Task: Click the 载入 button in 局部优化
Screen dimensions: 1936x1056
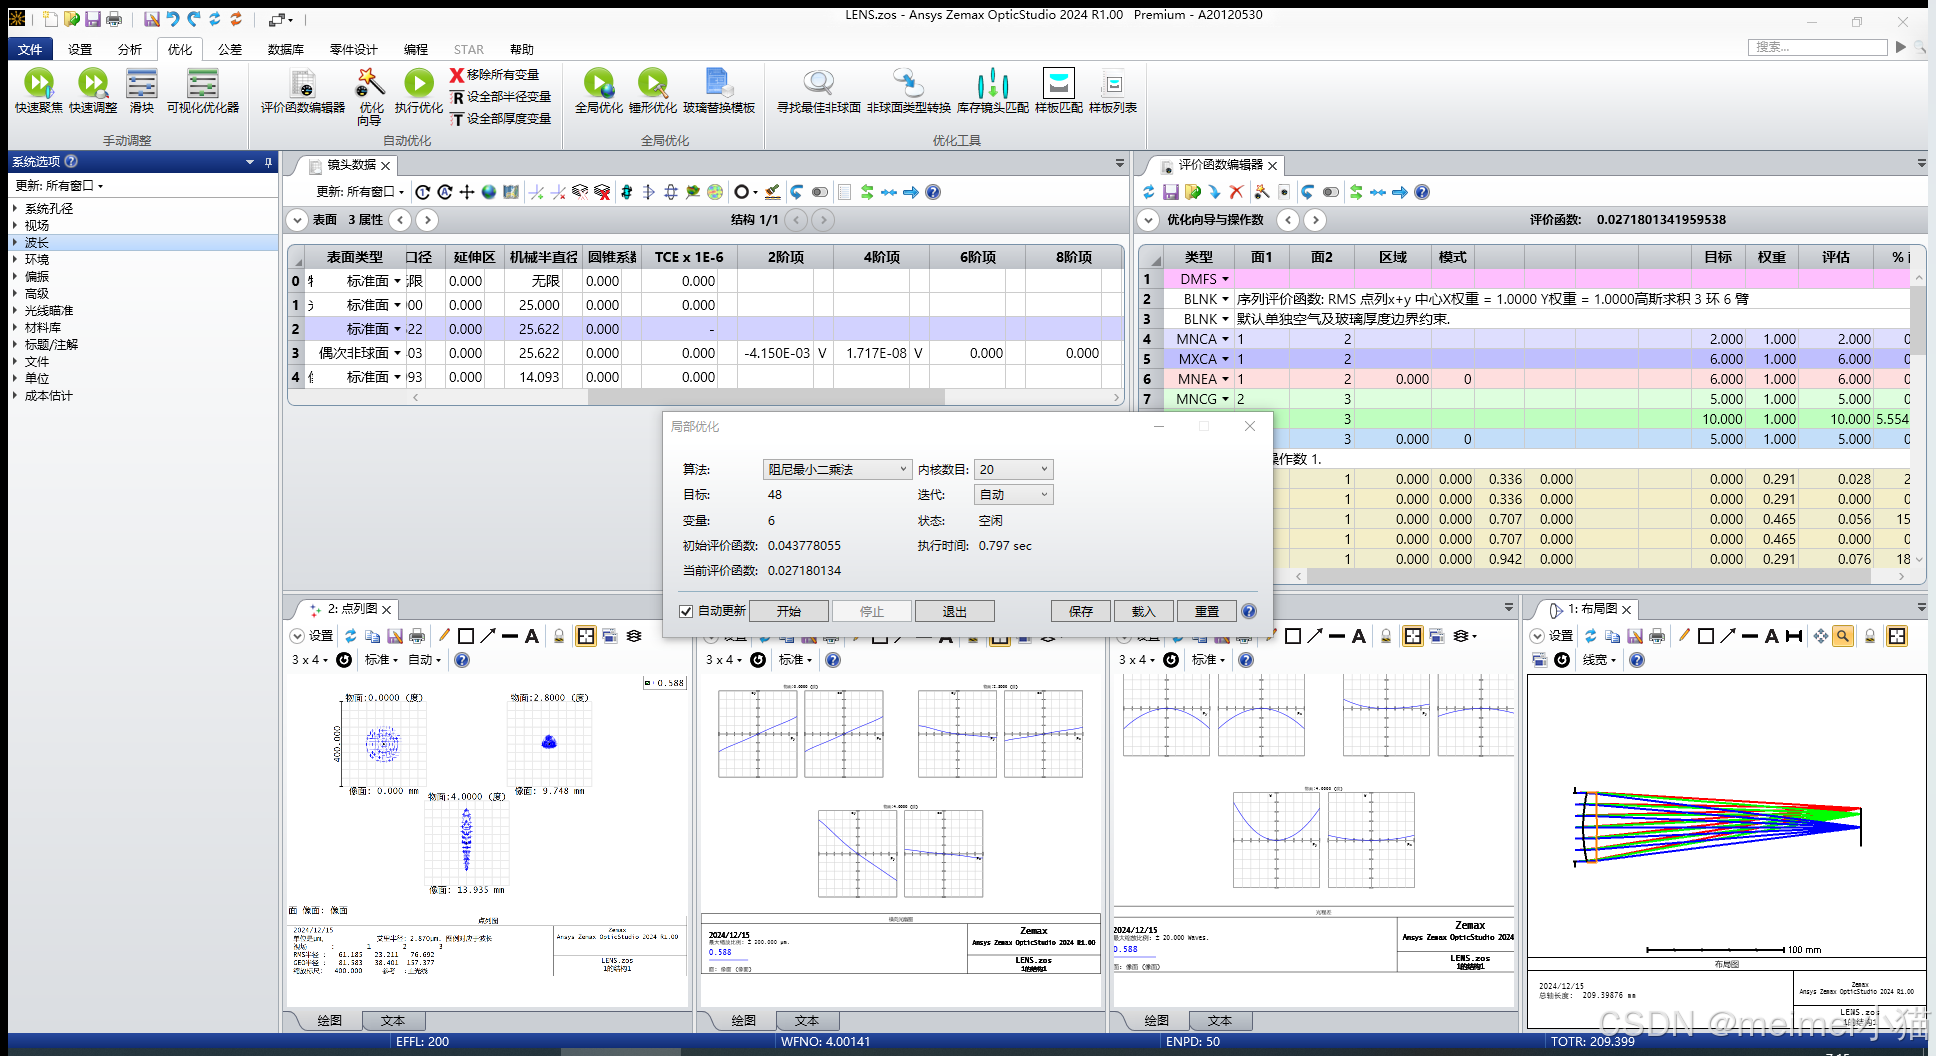Action: tap(1143, 611)
